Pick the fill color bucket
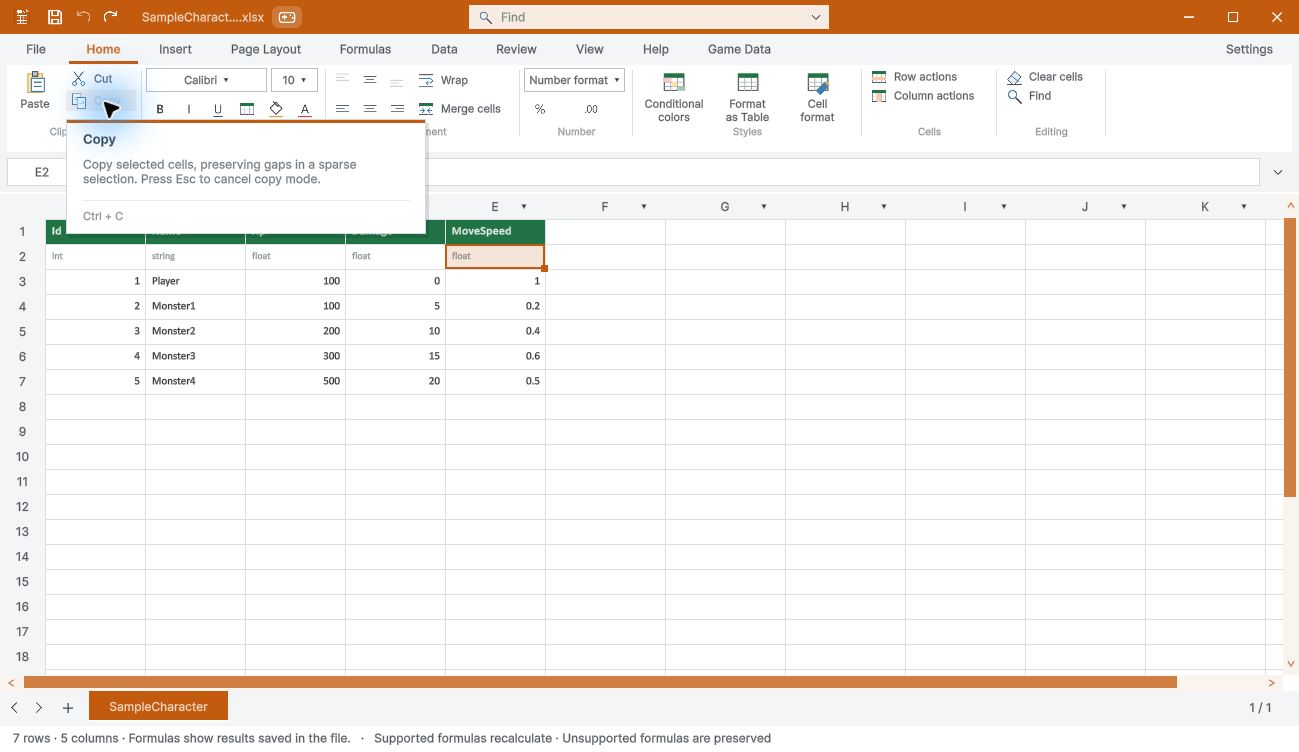 (276, 109)
